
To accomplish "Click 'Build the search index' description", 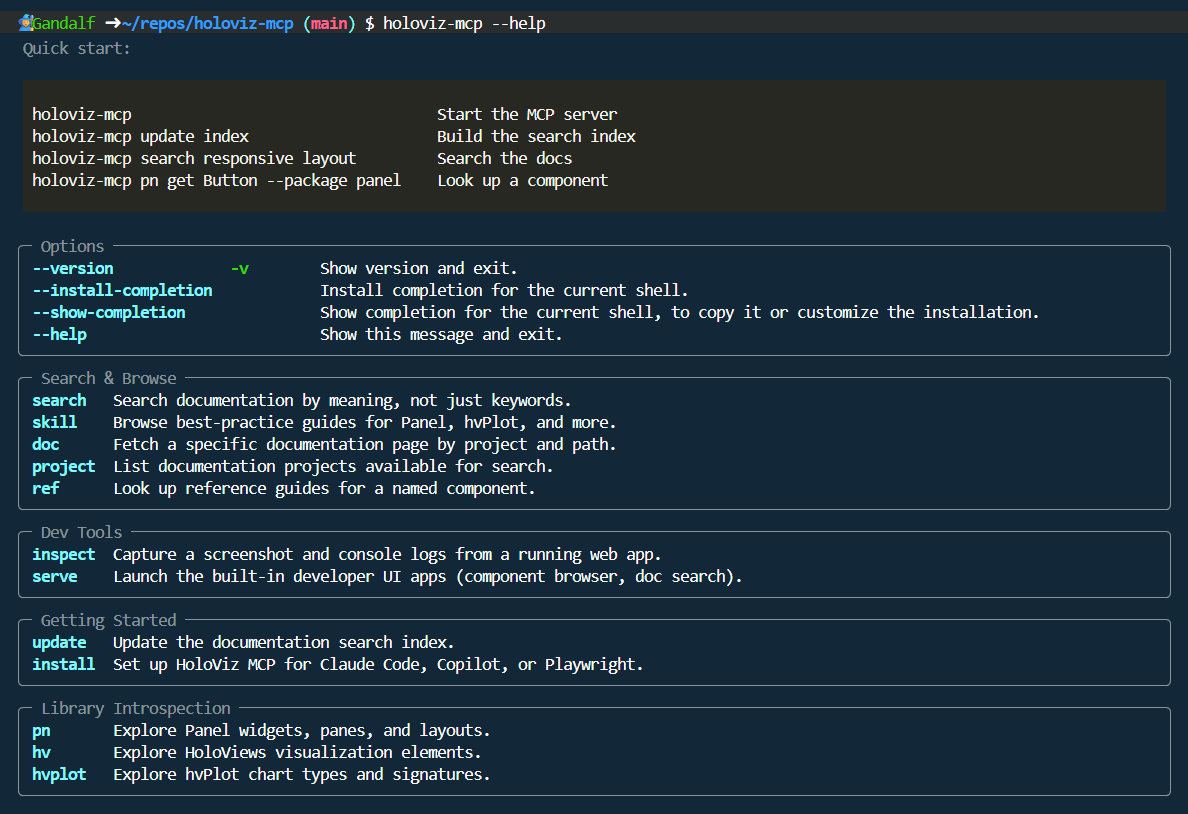I will [x=536, y=136].
